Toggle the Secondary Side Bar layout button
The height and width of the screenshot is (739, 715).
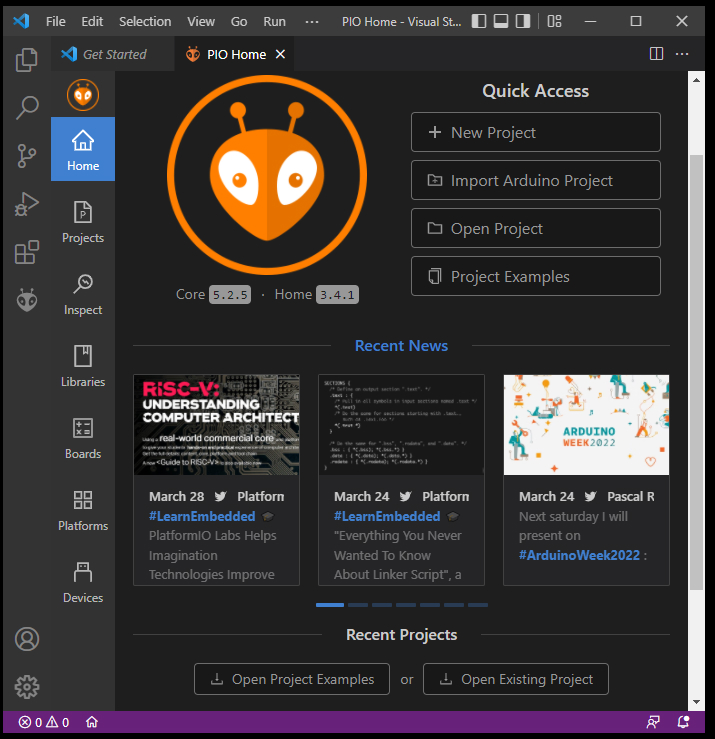pyautogui.click(x=523, y=21)
